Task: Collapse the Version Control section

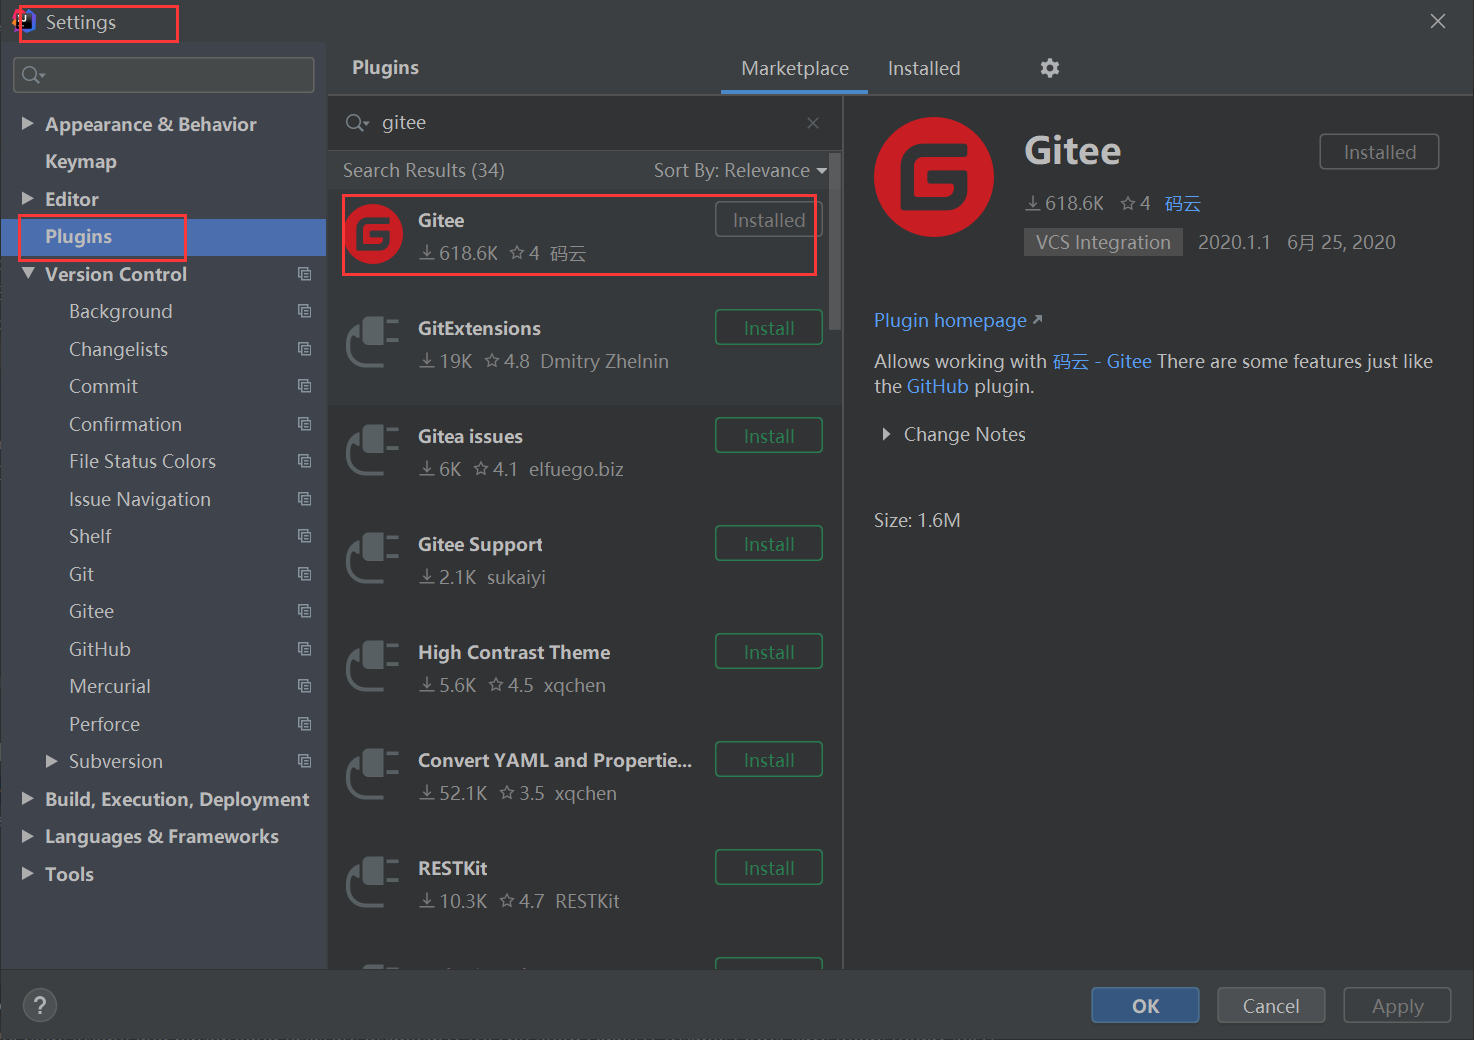Action: click(x=28, y=274)
